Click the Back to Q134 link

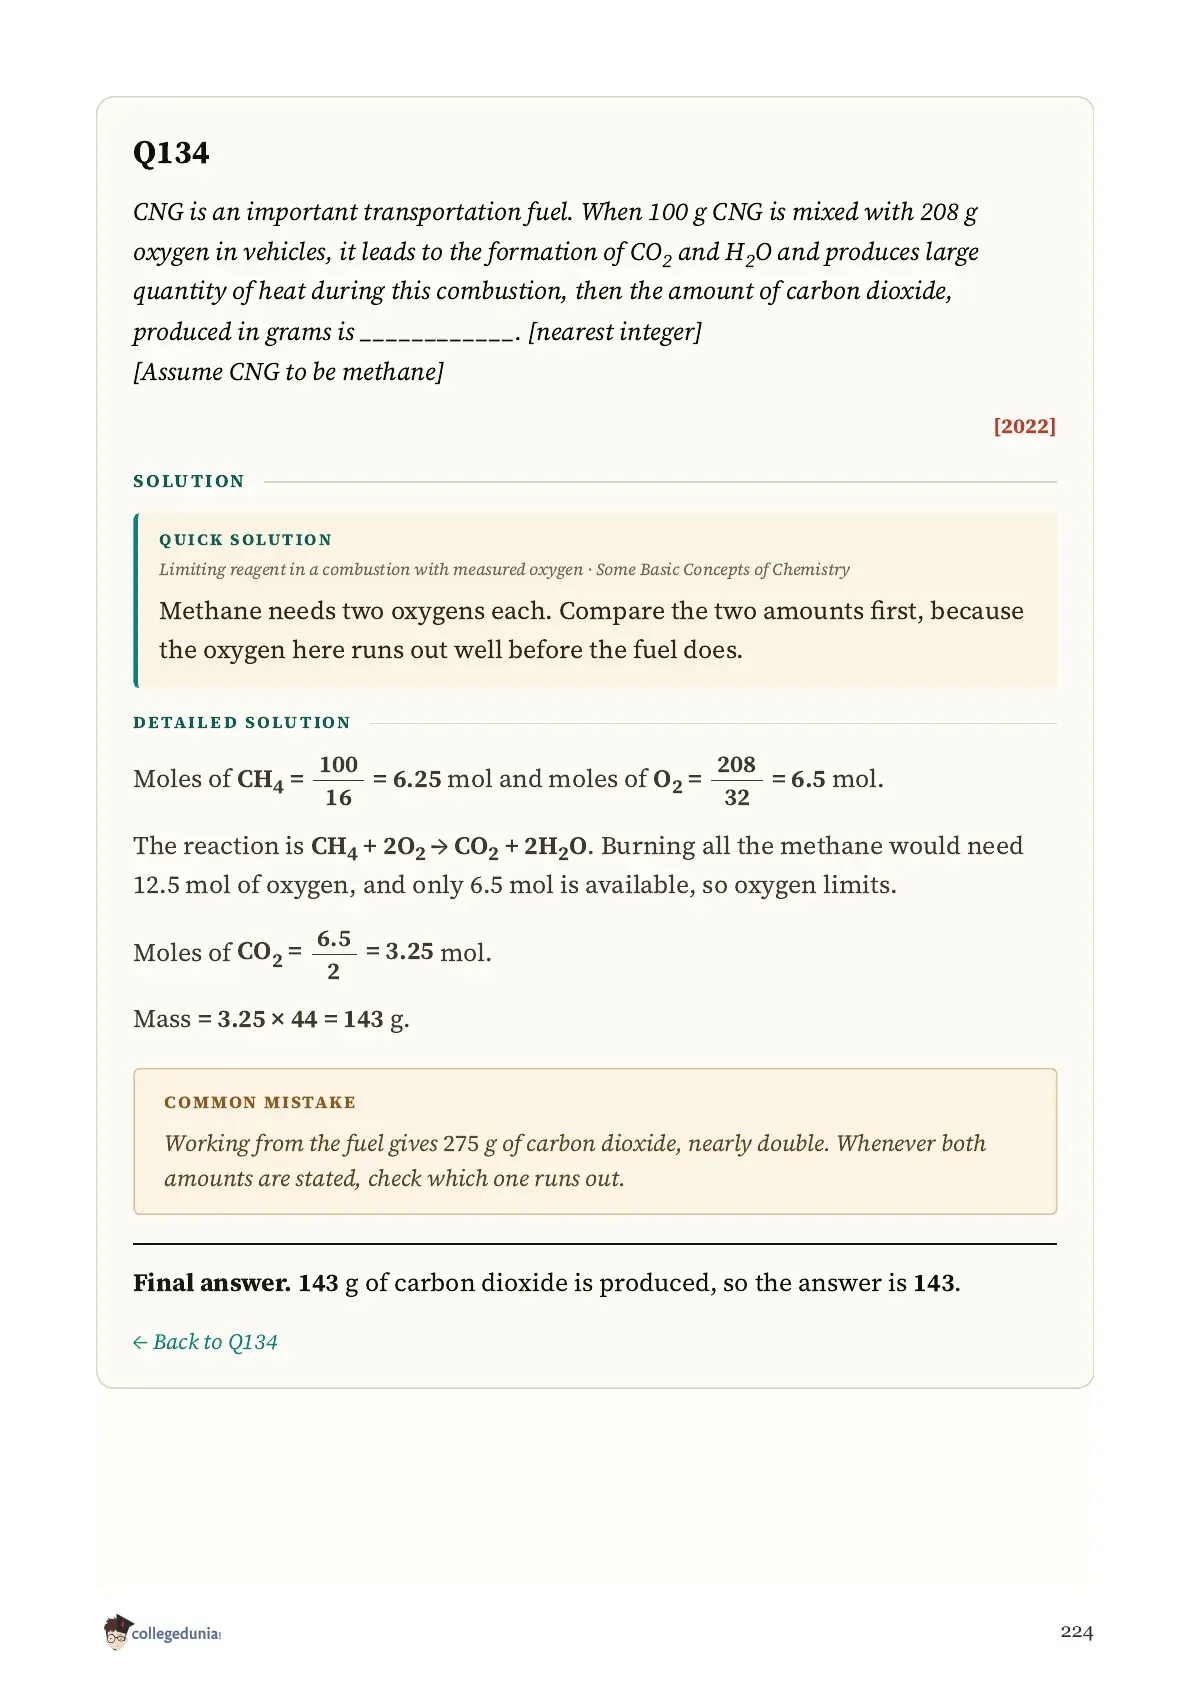(205, 1342)
